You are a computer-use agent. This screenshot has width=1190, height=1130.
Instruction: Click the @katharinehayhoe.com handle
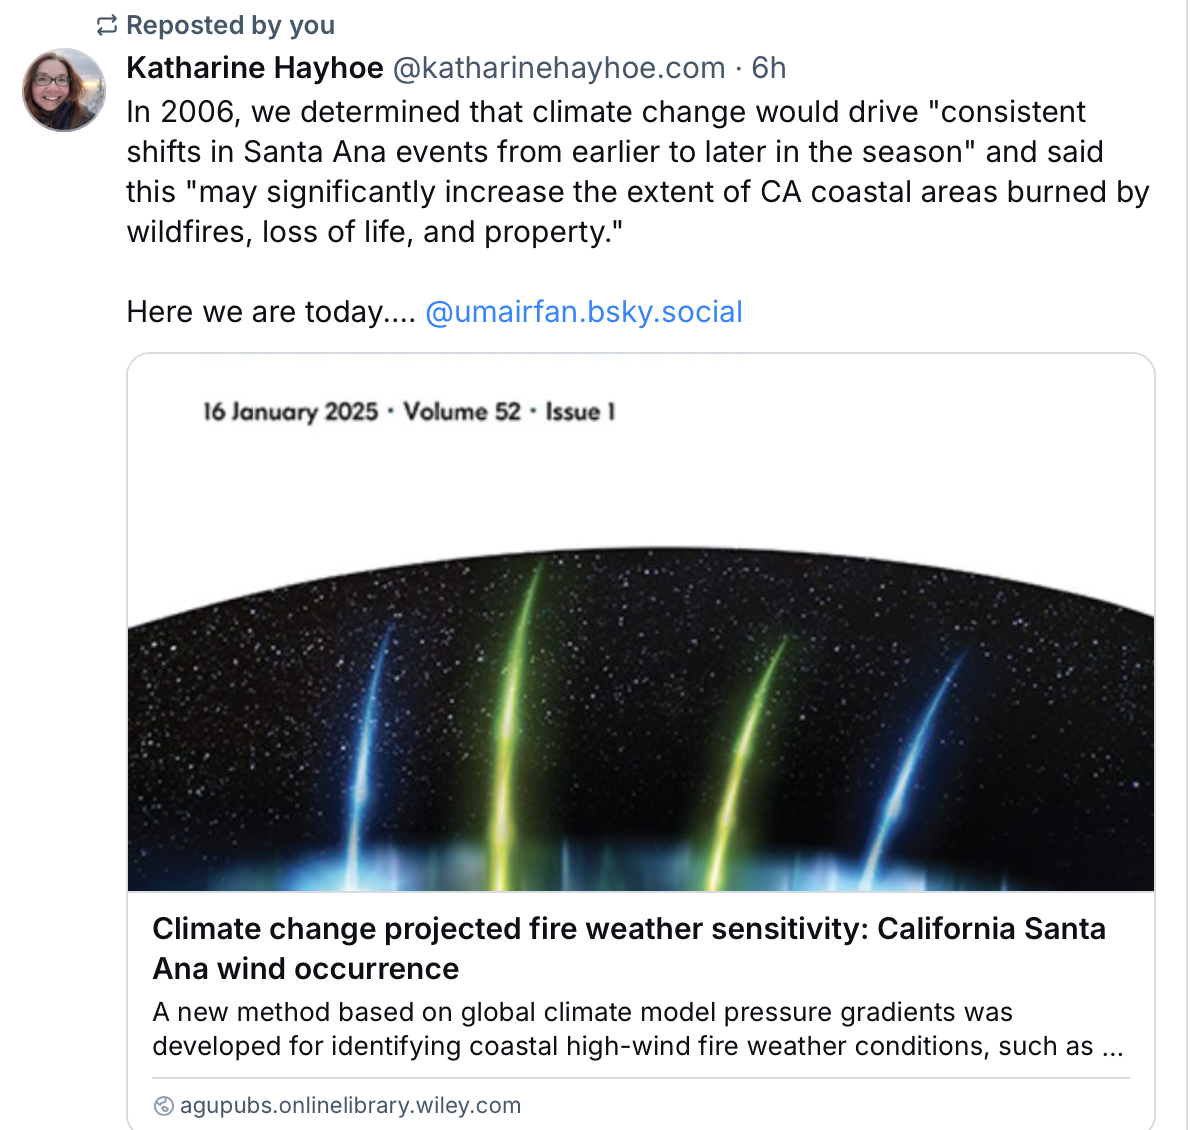[x=558, y=68]
